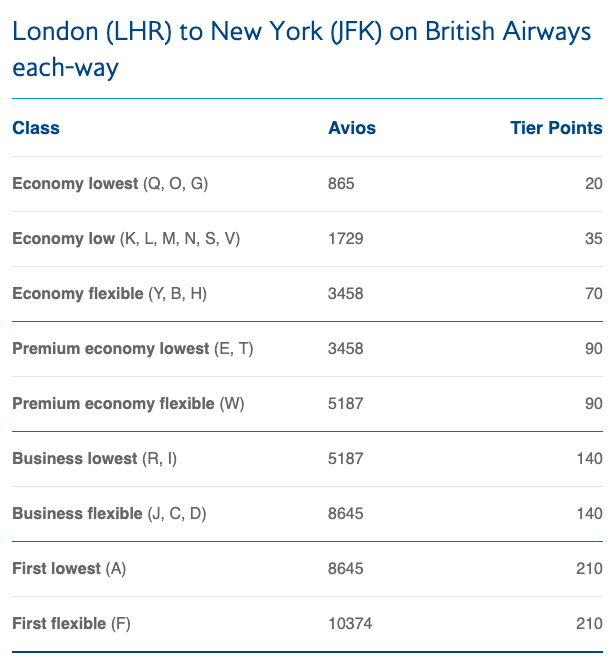
Task: Click the First lowest (A) row label
Action: pos(69,569)
